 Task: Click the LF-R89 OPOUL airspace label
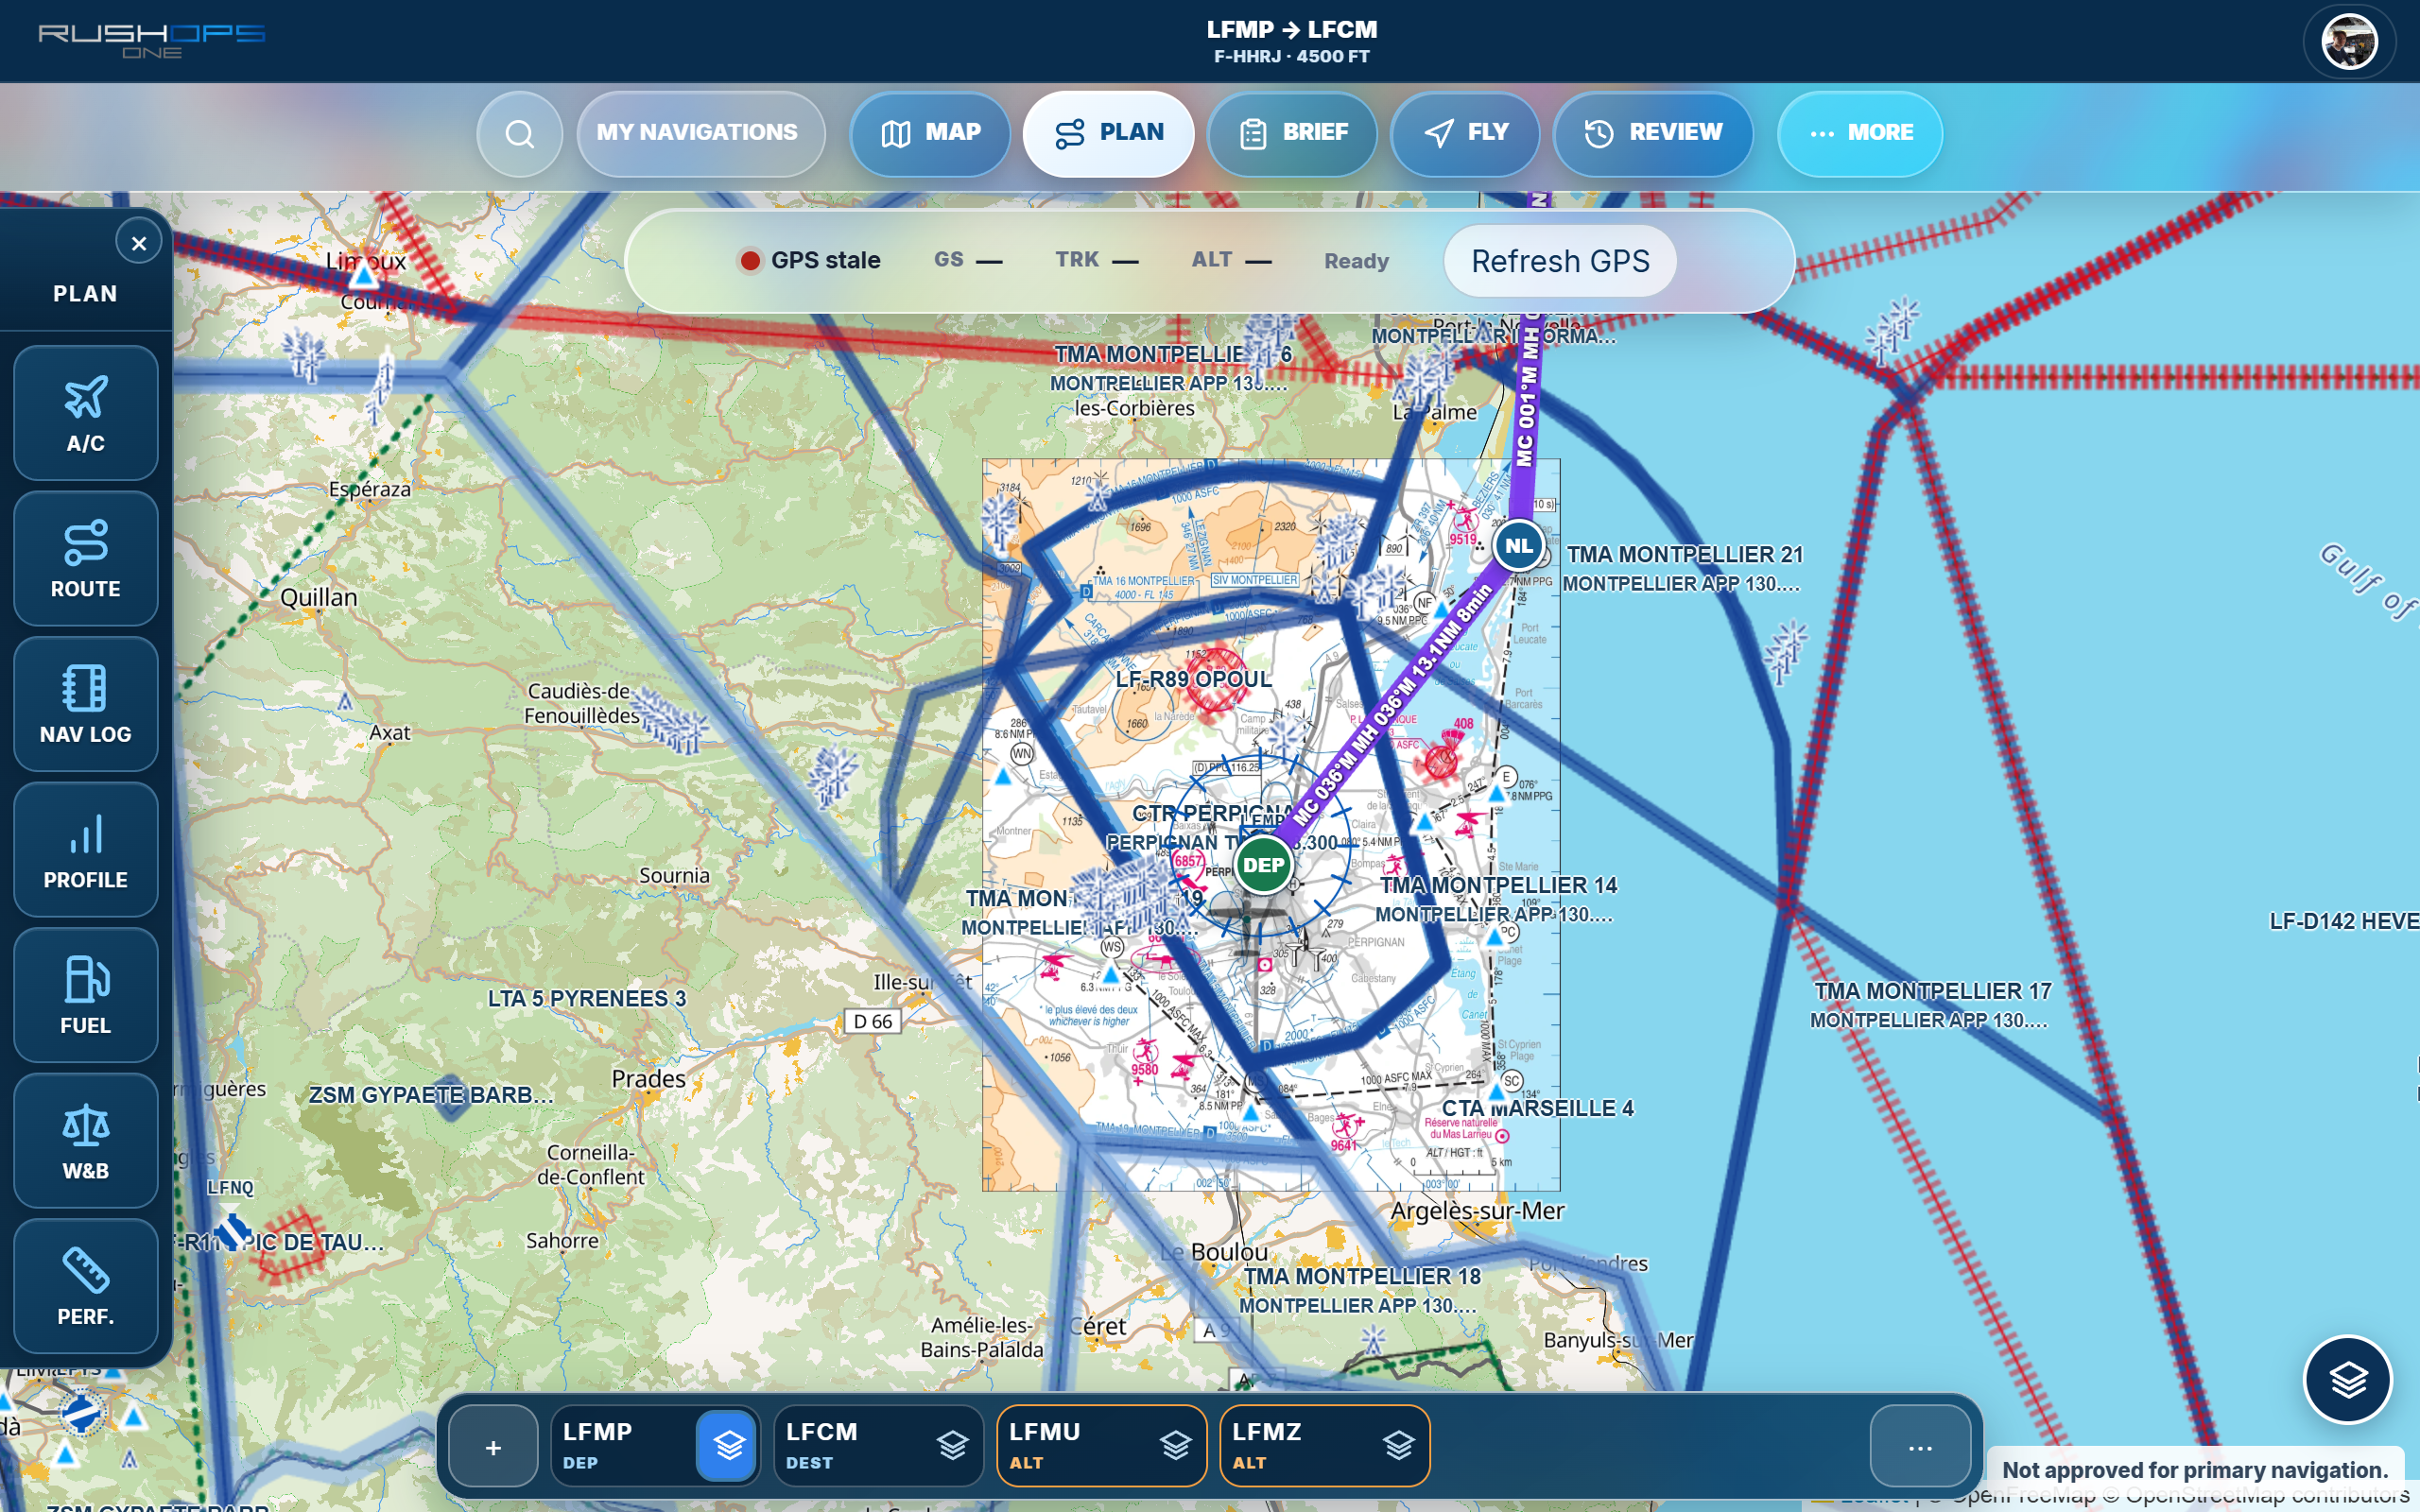coord(1194,679)
